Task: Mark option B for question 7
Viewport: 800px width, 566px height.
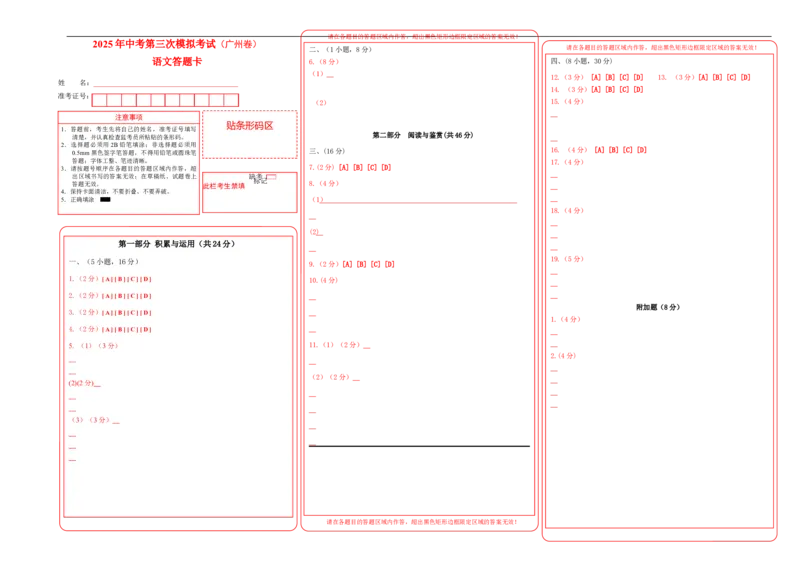Action: [358, 167]
